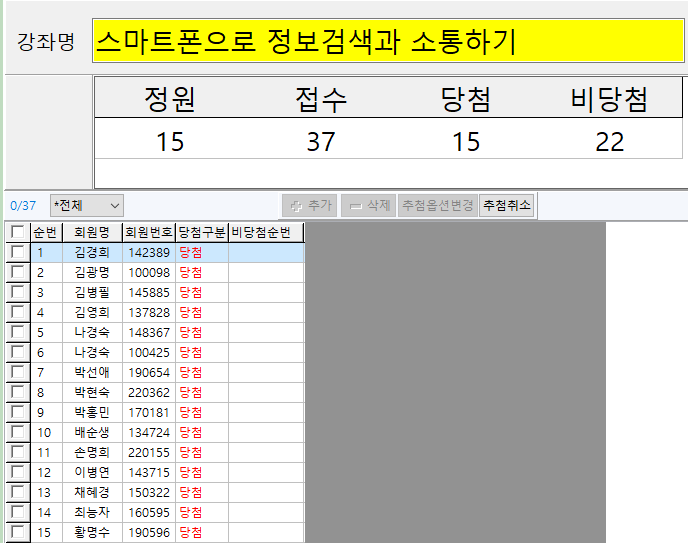This screenshot has height=543, width=688.
Task: Check the box for row 3 김병필
Action: pos(18,292)
